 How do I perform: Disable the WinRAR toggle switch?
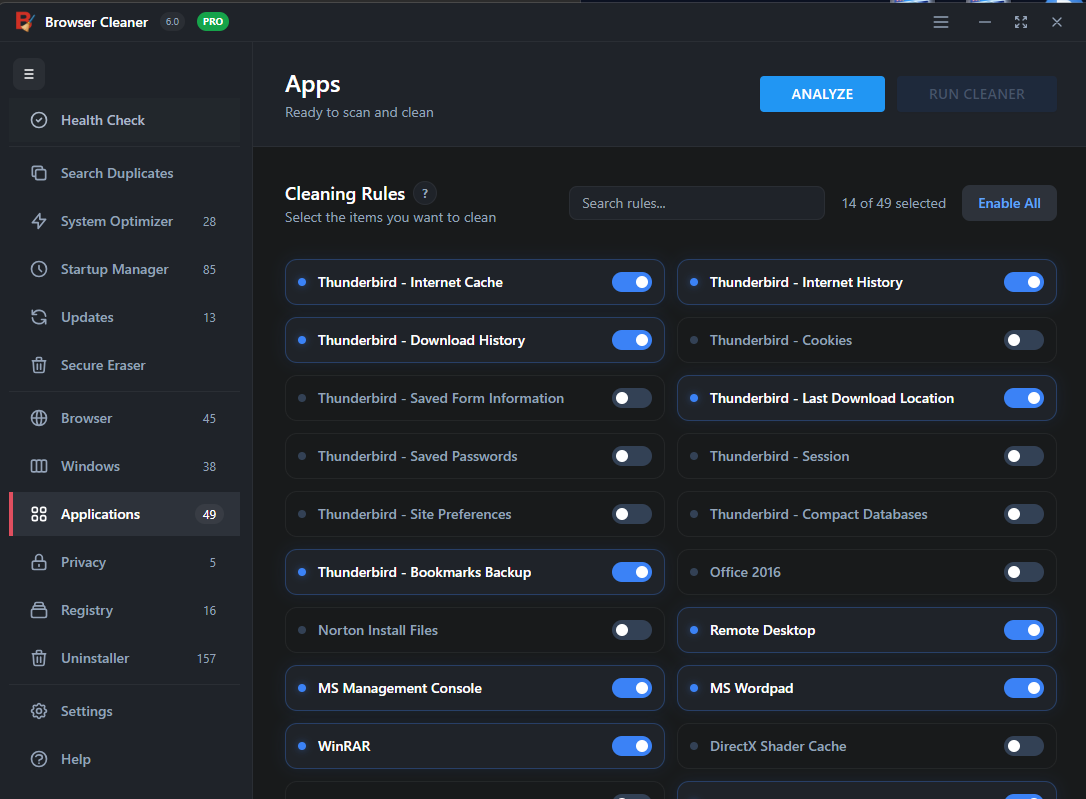(631, 746)
